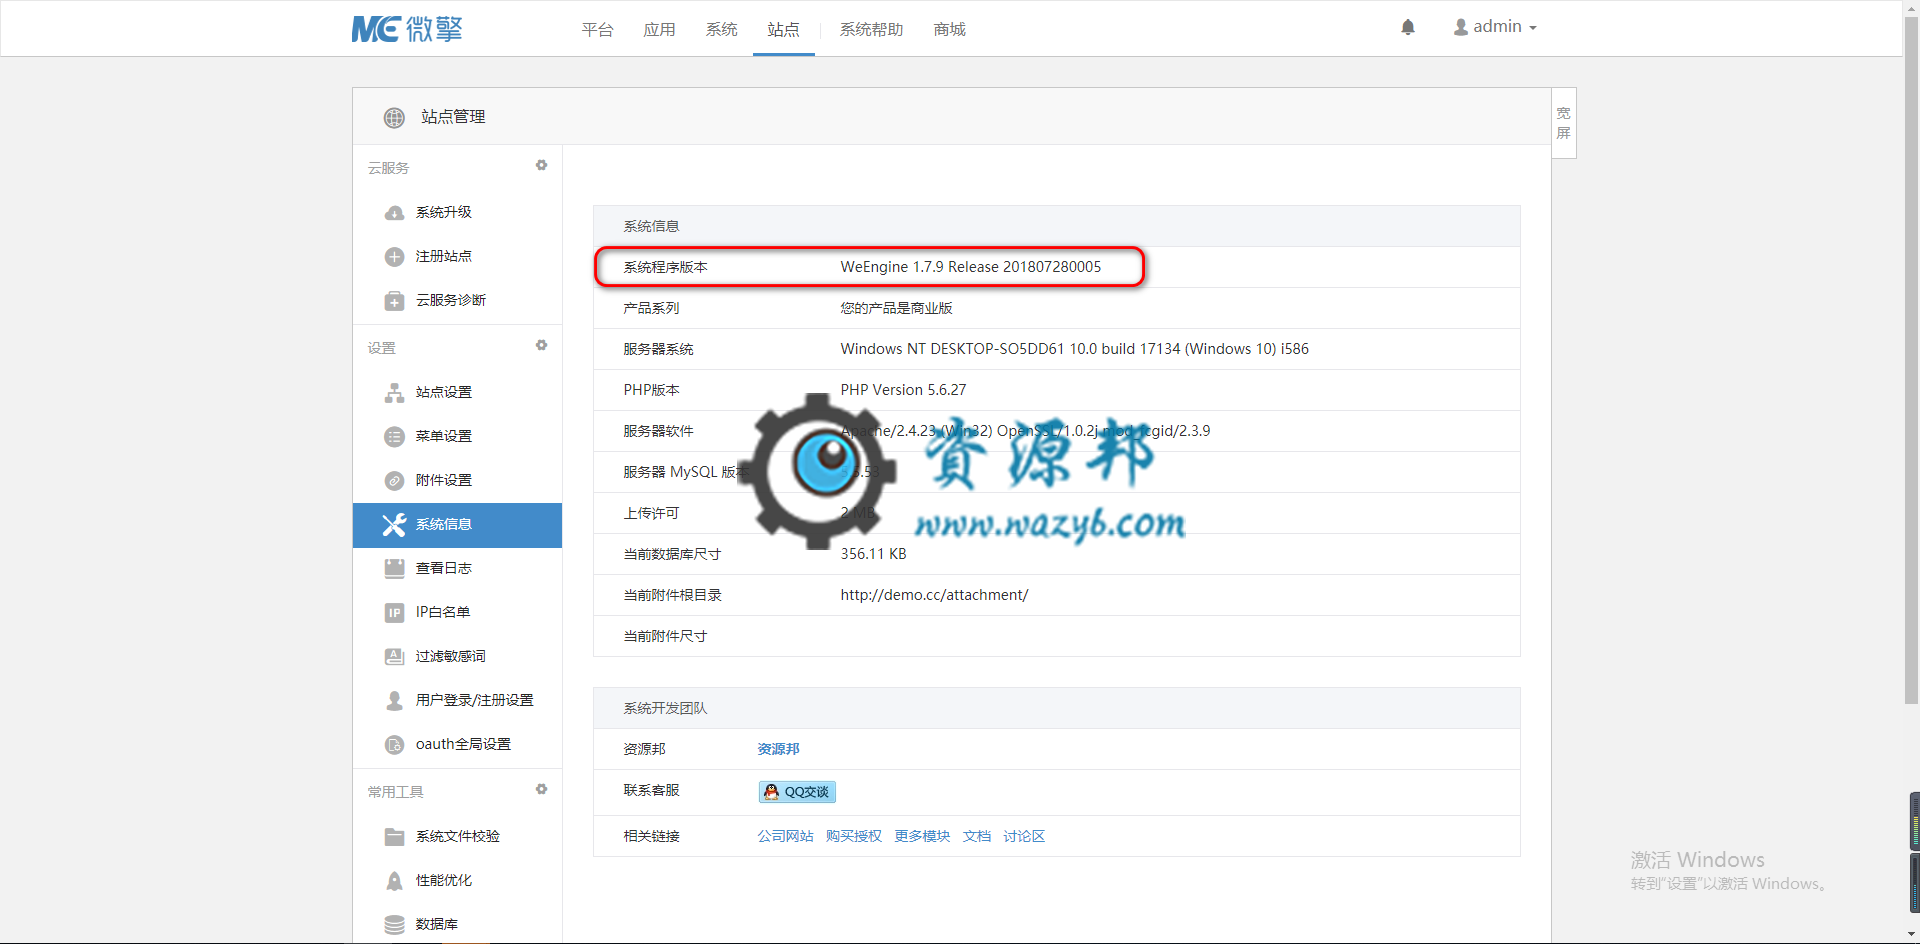Viewport: 1920px width, 944px height.
Task: Click the 系统信息 wrench icon
Action: click(x=394, y=525)
